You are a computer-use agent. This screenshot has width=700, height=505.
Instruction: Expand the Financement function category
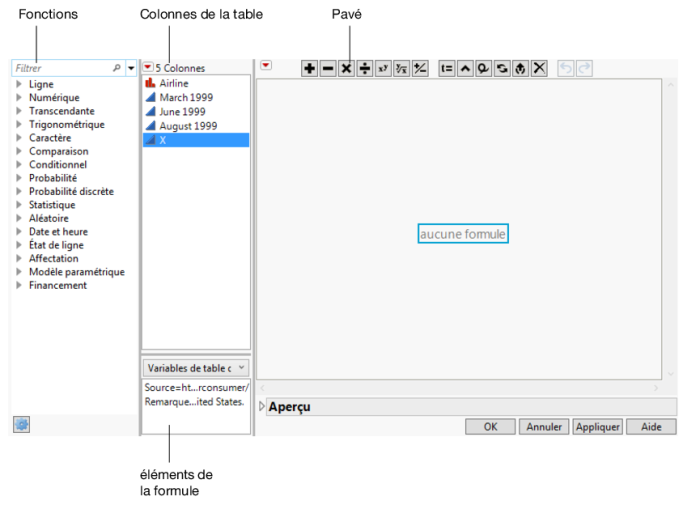[x=19, y=285]
